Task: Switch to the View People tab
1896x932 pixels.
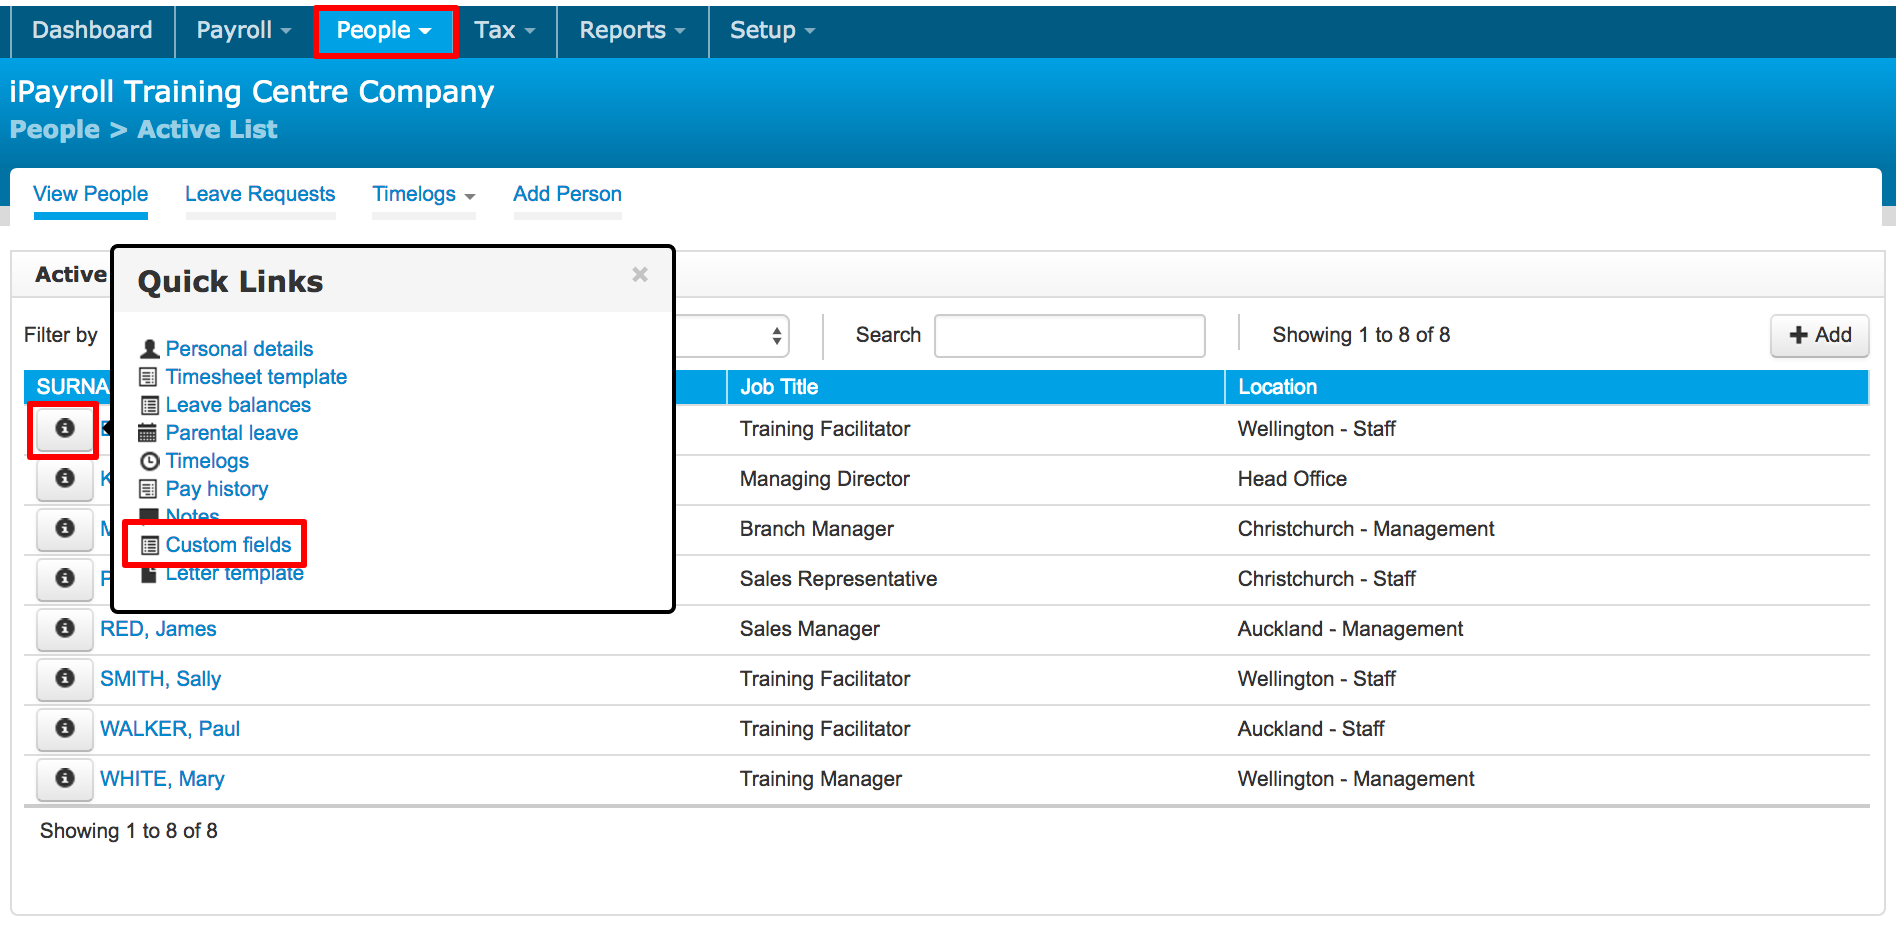Action: (90, 195)
